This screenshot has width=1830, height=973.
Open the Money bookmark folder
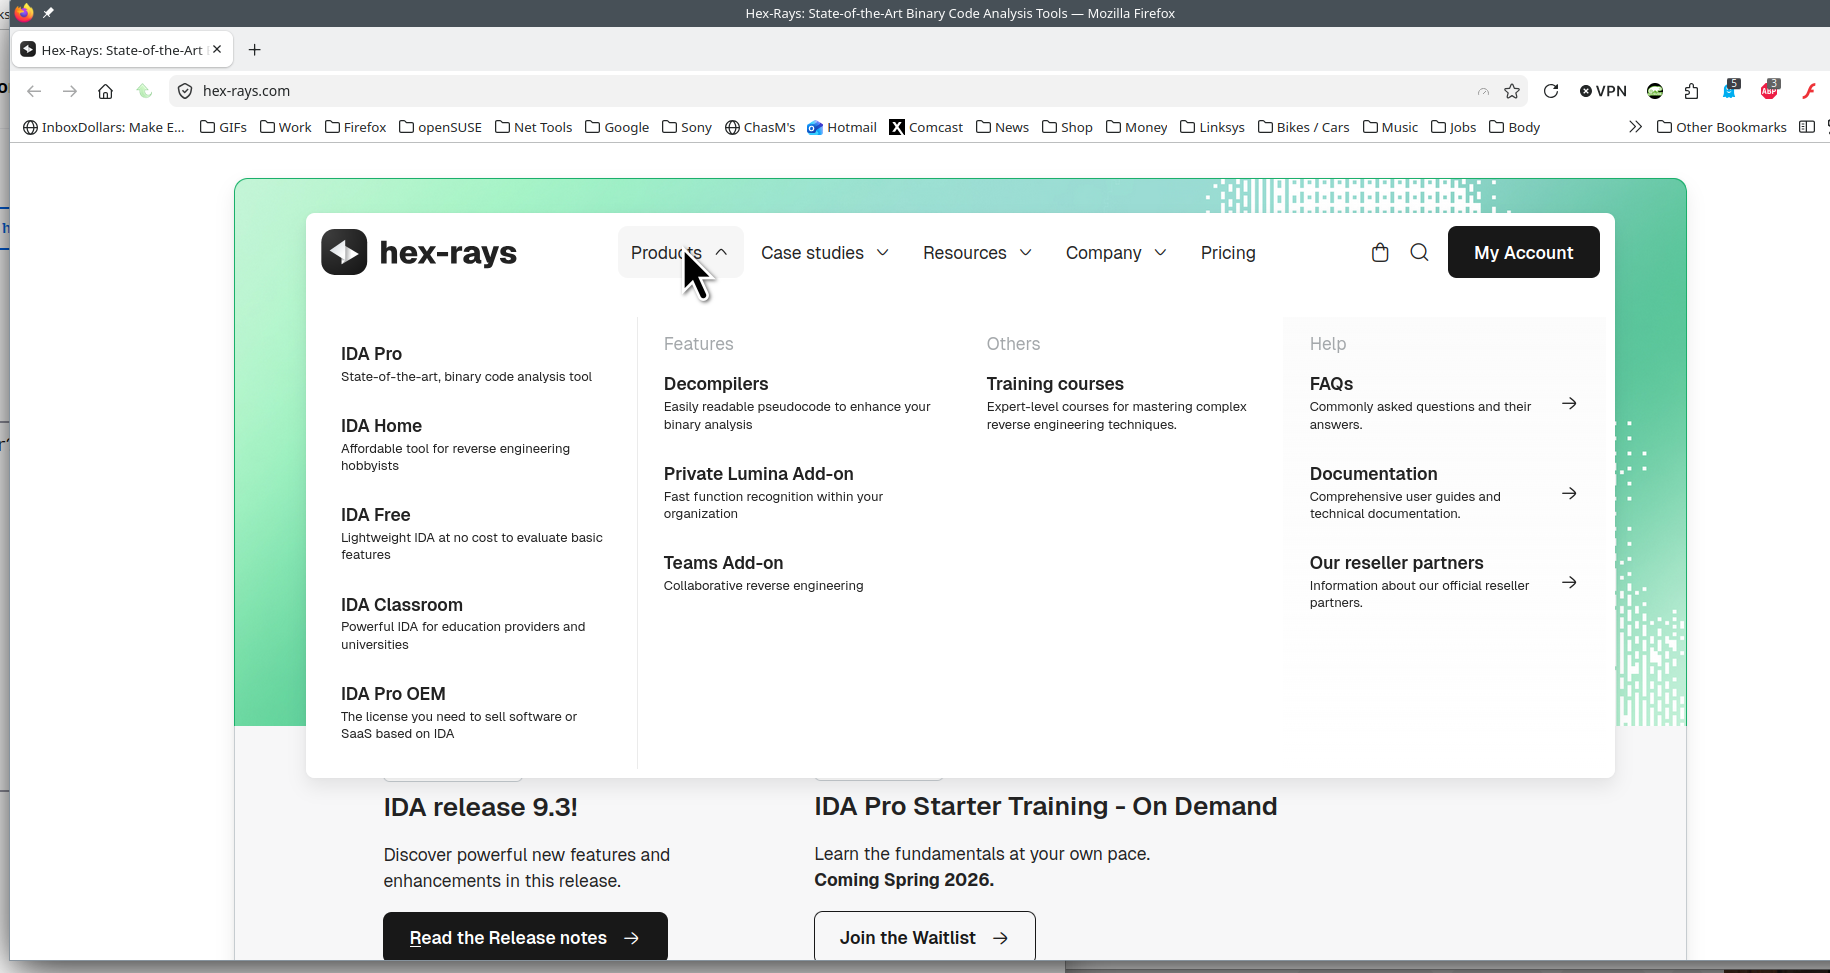[x=1136, y=127]
